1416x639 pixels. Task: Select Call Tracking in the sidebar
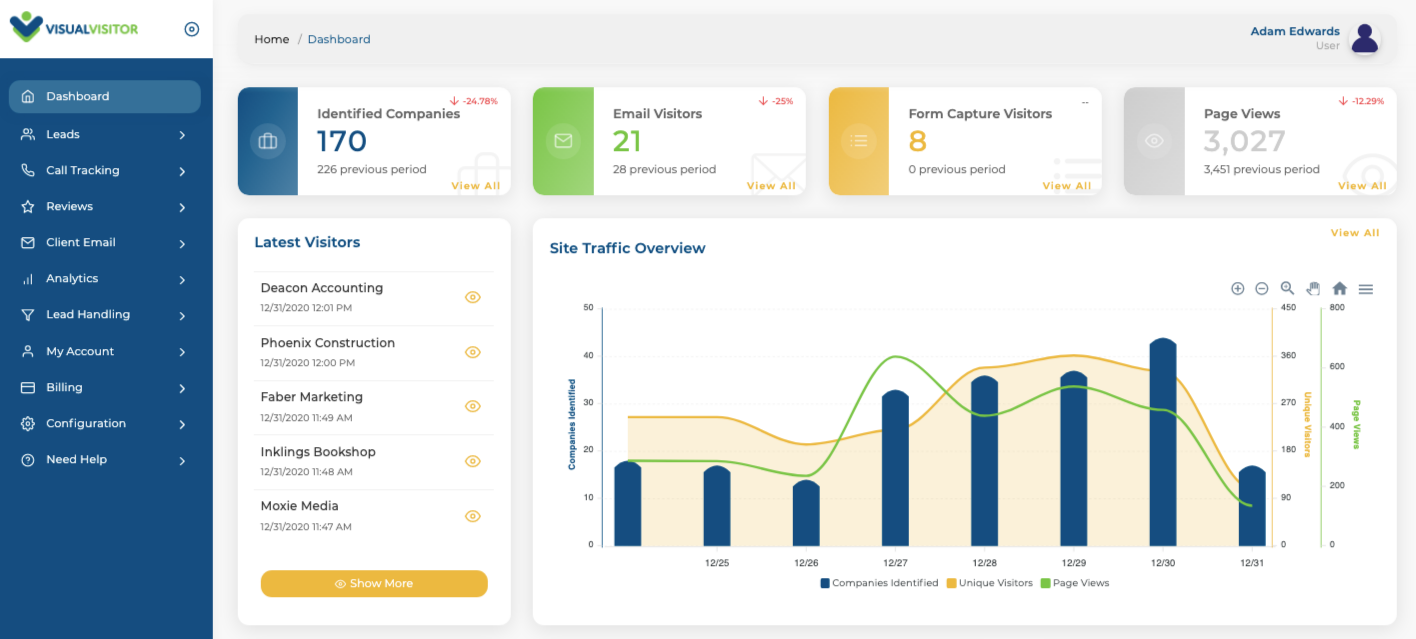(x=83, y=170)
